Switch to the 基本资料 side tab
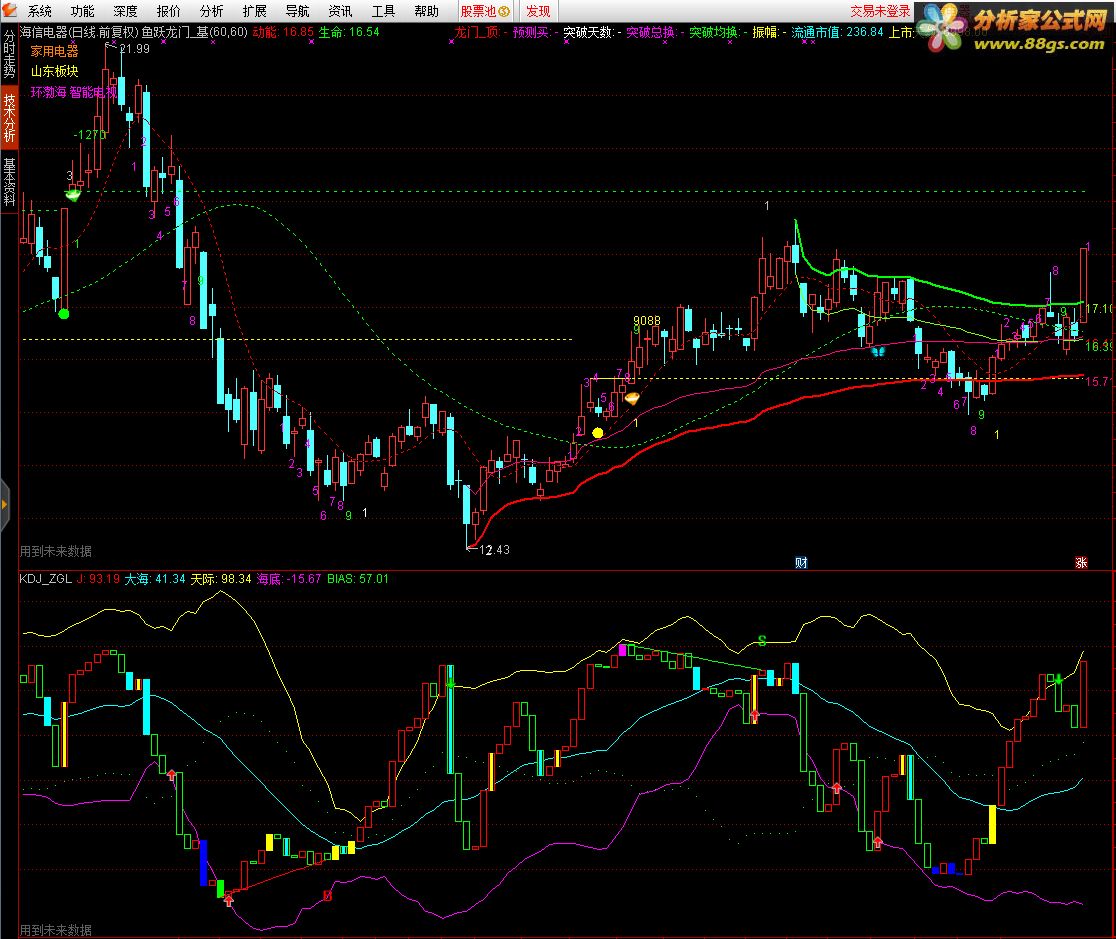Viewport: 1116px width, 939px height. click(x=9, y=181)
